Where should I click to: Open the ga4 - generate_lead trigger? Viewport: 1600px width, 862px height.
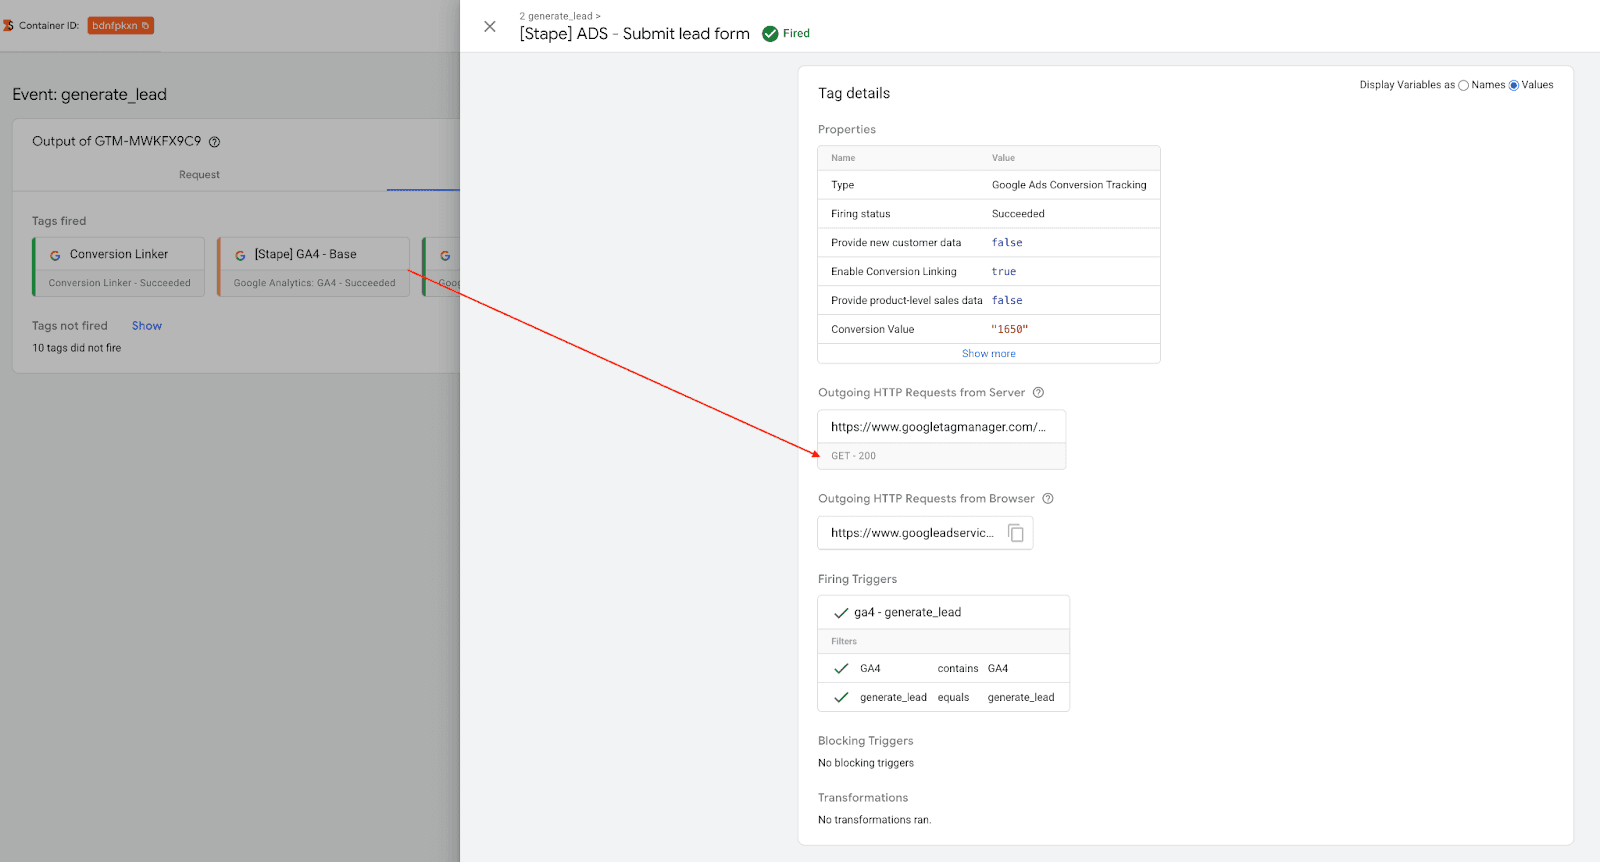coord(907,613)
